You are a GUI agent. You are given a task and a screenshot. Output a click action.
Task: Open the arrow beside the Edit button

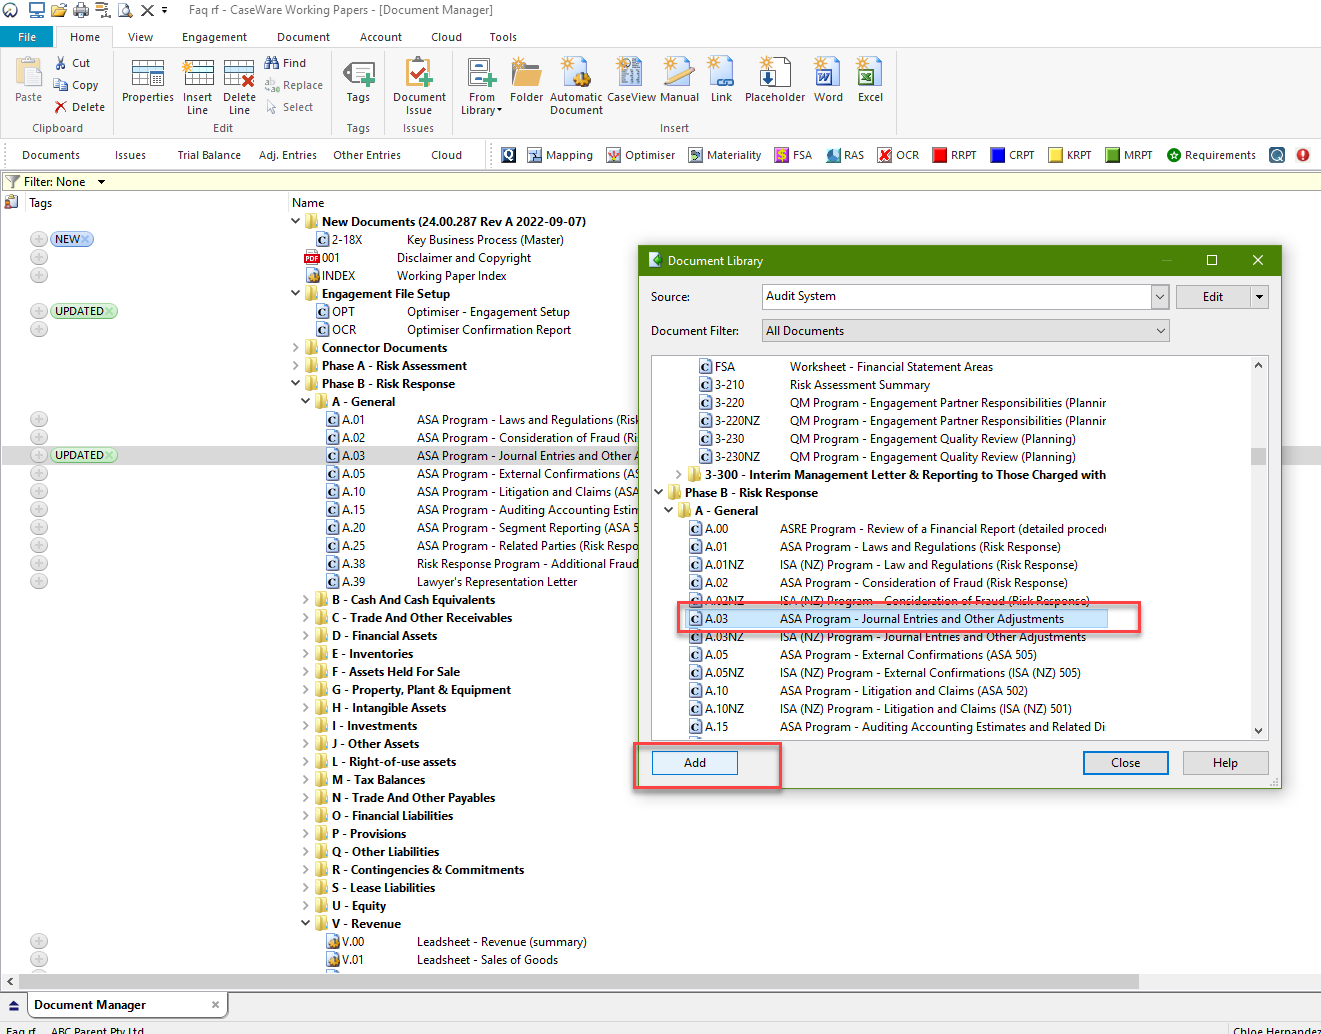pos(1259,297)
